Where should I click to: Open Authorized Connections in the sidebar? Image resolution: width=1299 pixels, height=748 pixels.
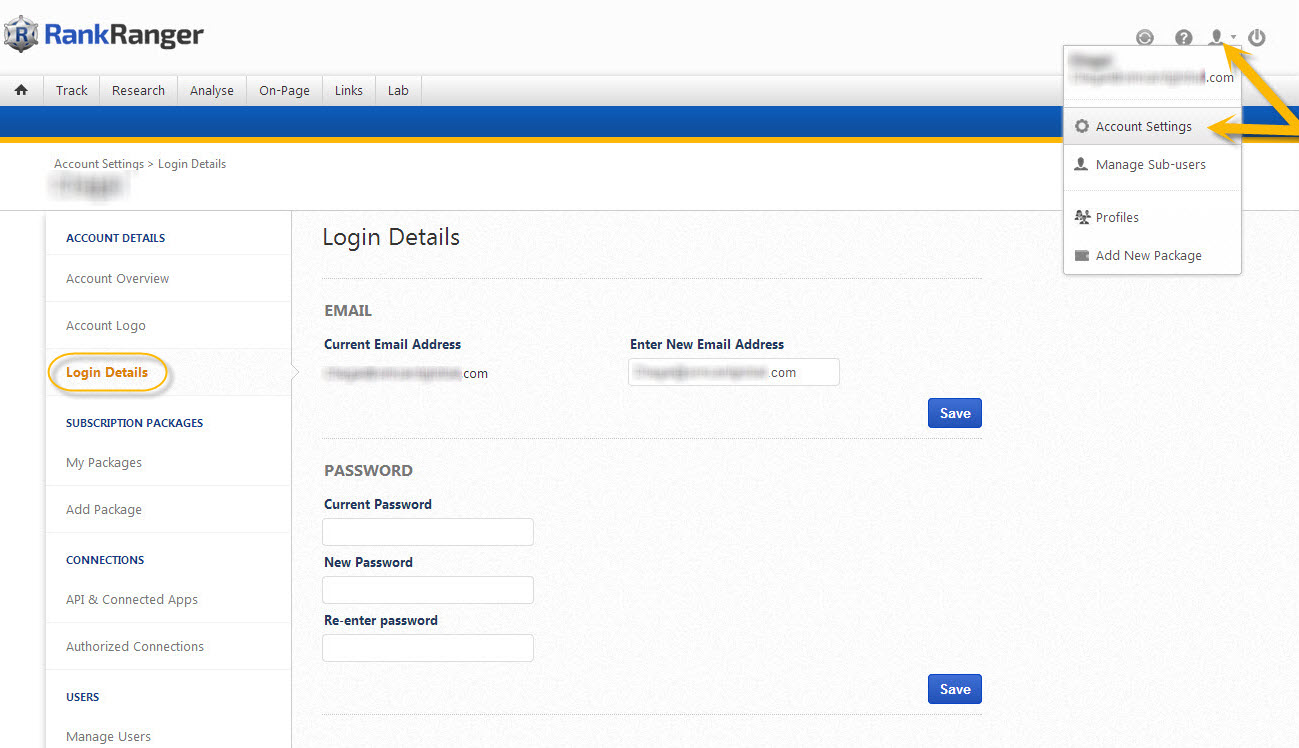click(x=135, y=646)
